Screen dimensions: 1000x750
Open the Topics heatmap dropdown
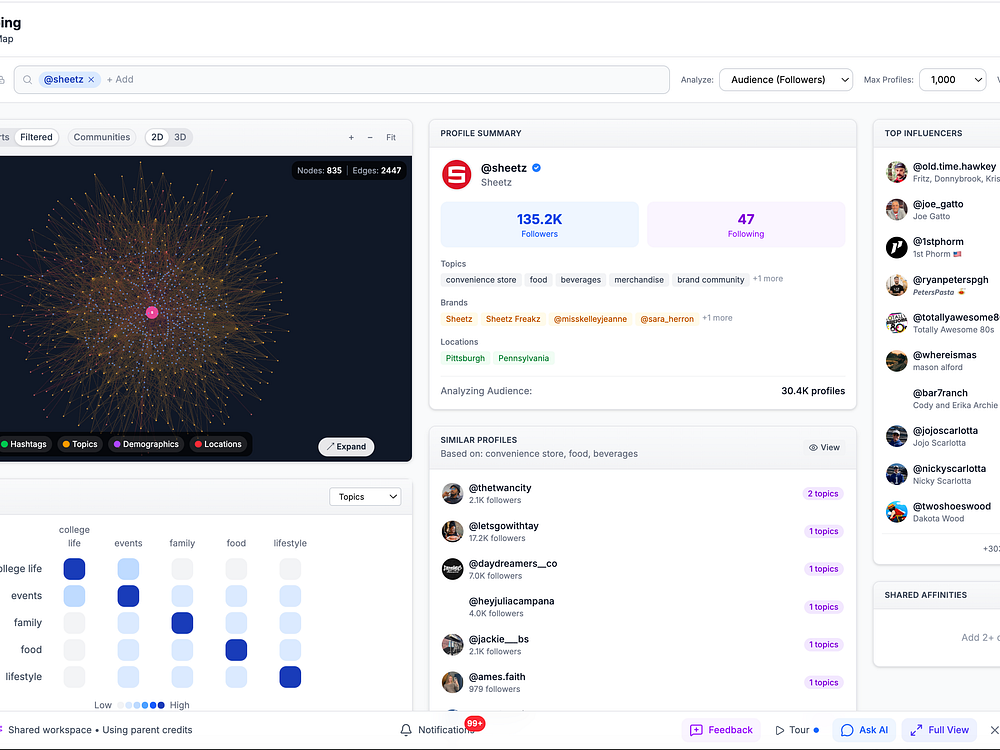(365, 497)
